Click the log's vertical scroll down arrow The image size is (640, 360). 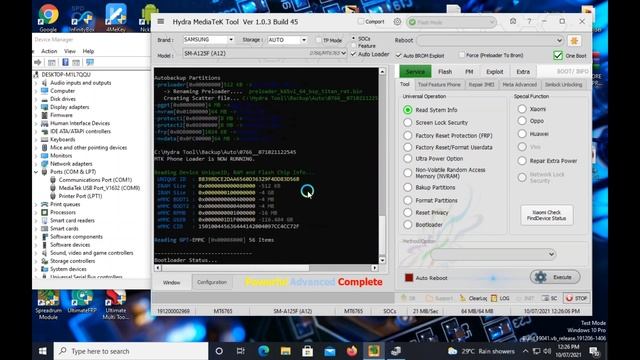pos(382,260)
